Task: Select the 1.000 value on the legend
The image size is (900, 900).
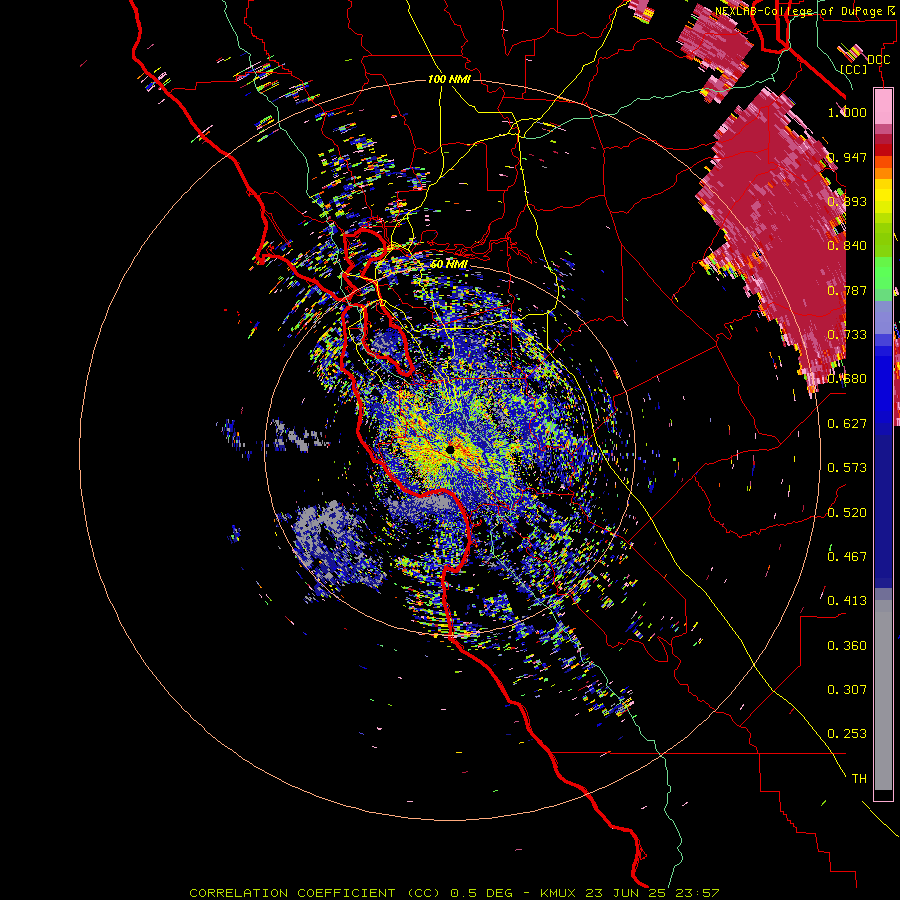Action: pos(847,112)
